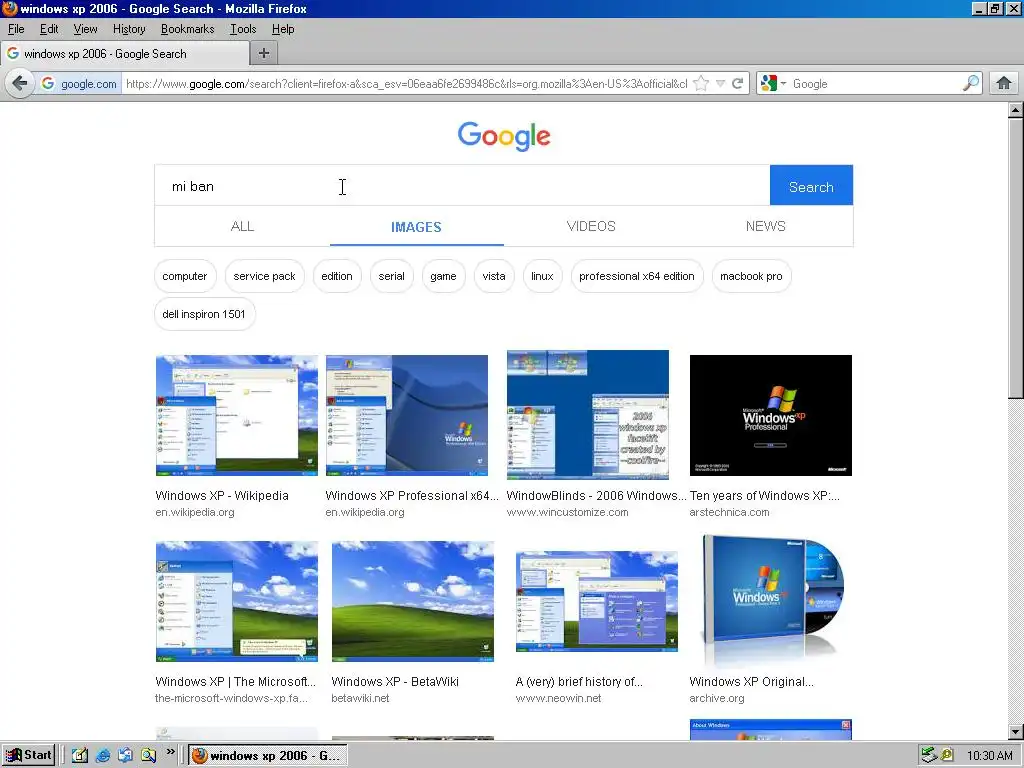1024x768 pixels.
Task: Select the IMAGES tab
Action: coord(417,226)
